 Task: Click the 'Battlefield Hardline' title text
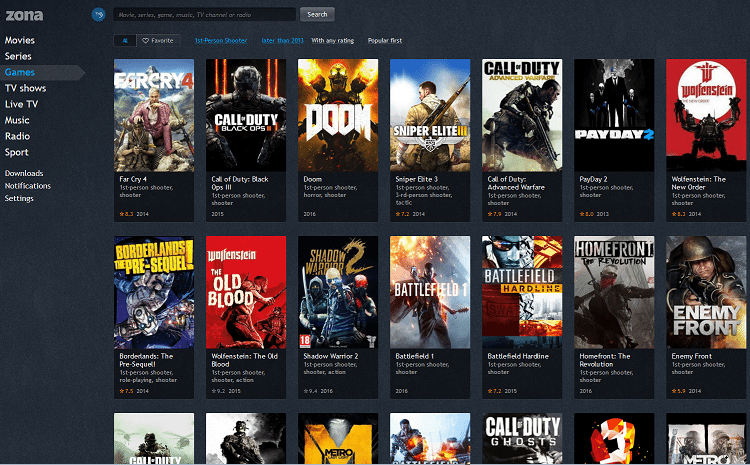pos(518,356)
